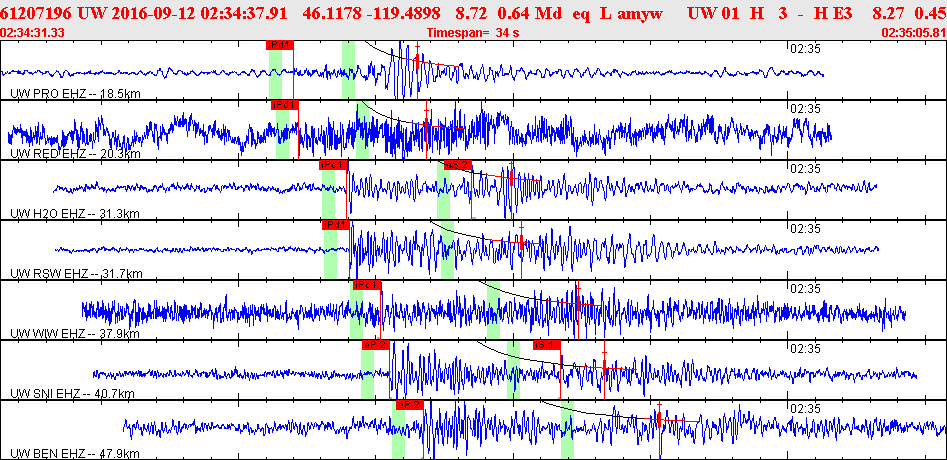Select the iPd1 pick flag on PRO trace
The width and height of the screenshot is (947, 460).
point(279,45)
